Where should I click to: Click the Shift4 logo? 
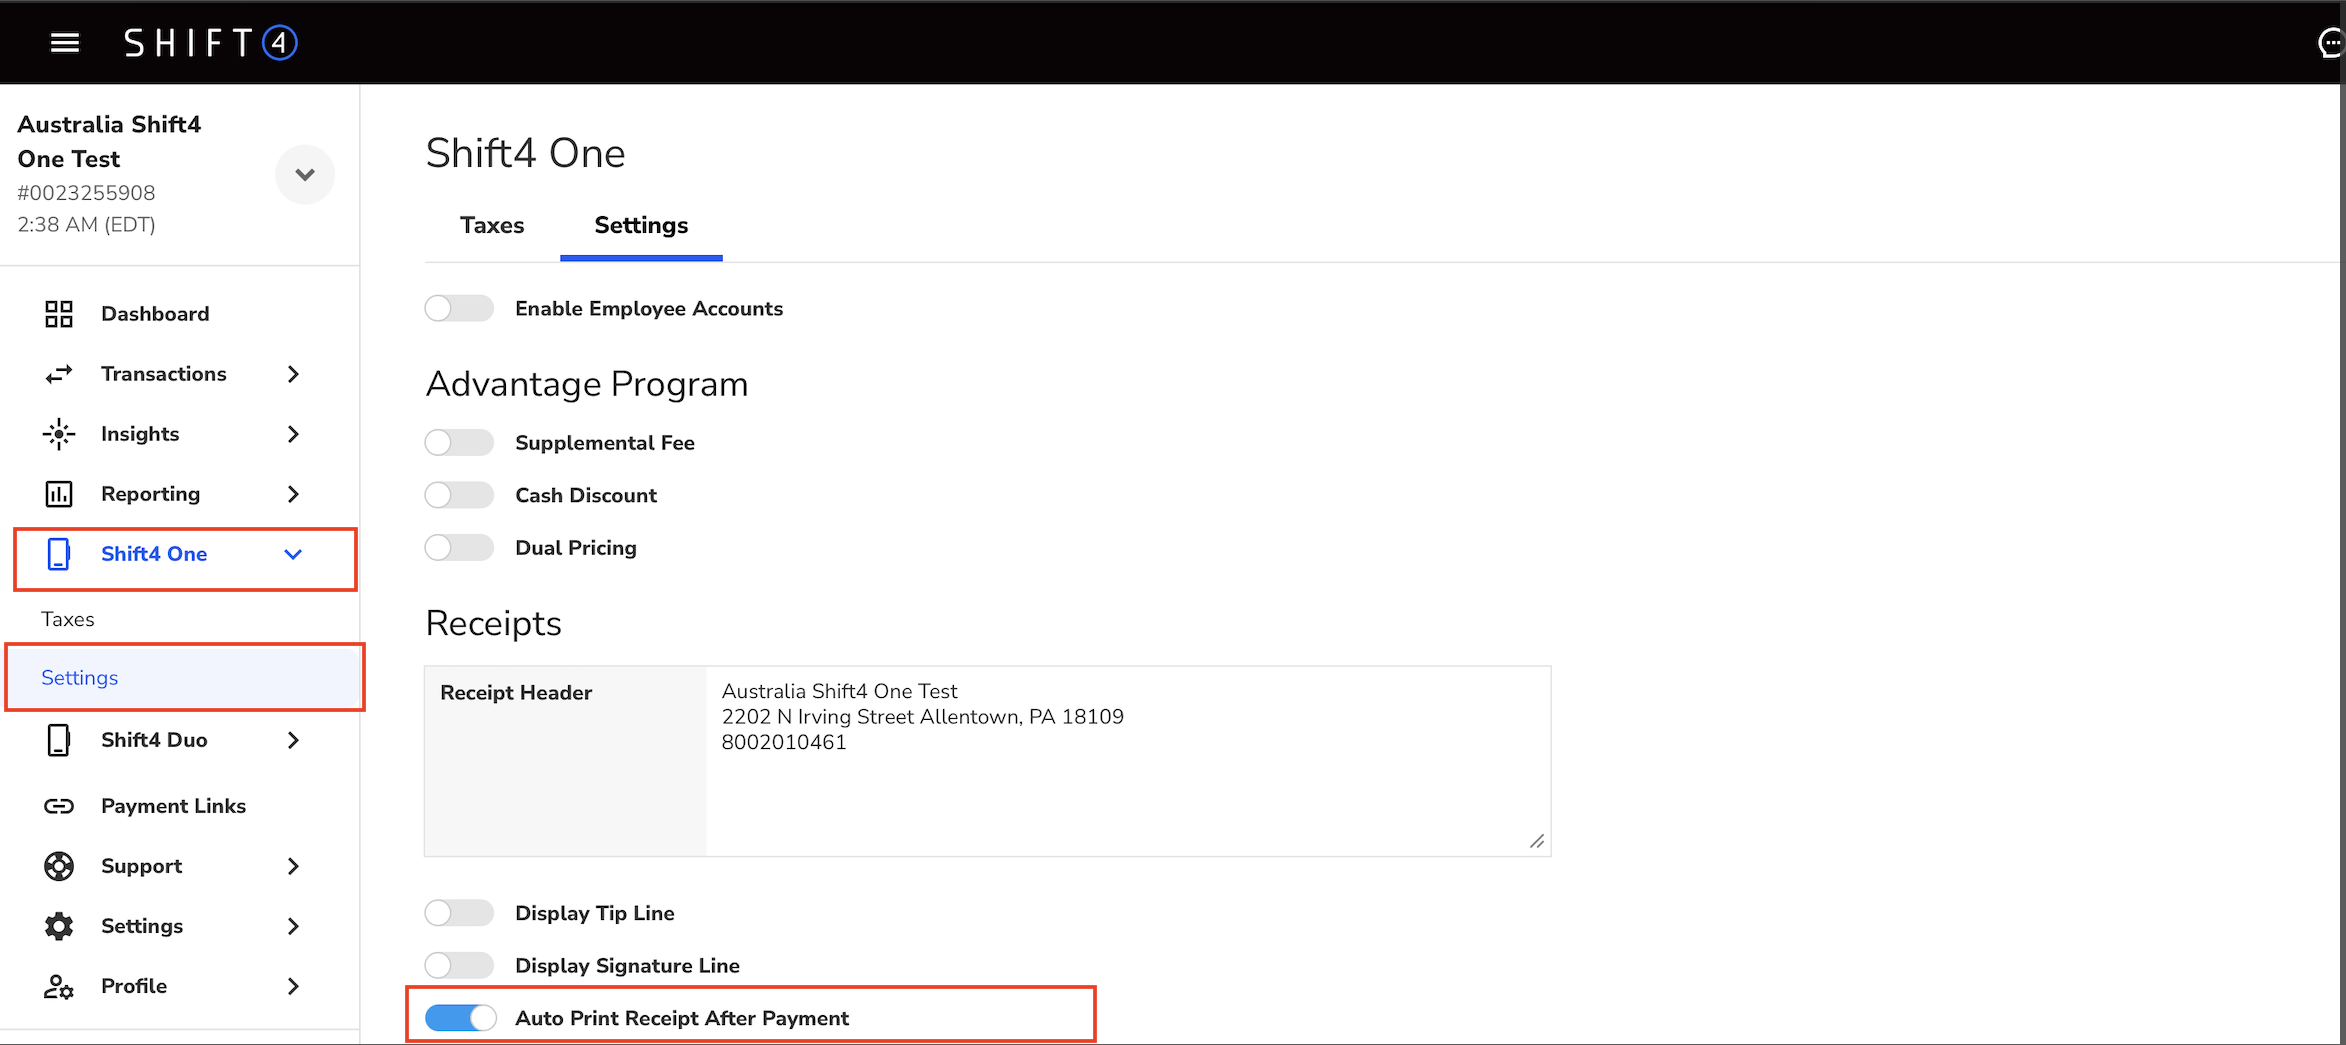point(211,43)
